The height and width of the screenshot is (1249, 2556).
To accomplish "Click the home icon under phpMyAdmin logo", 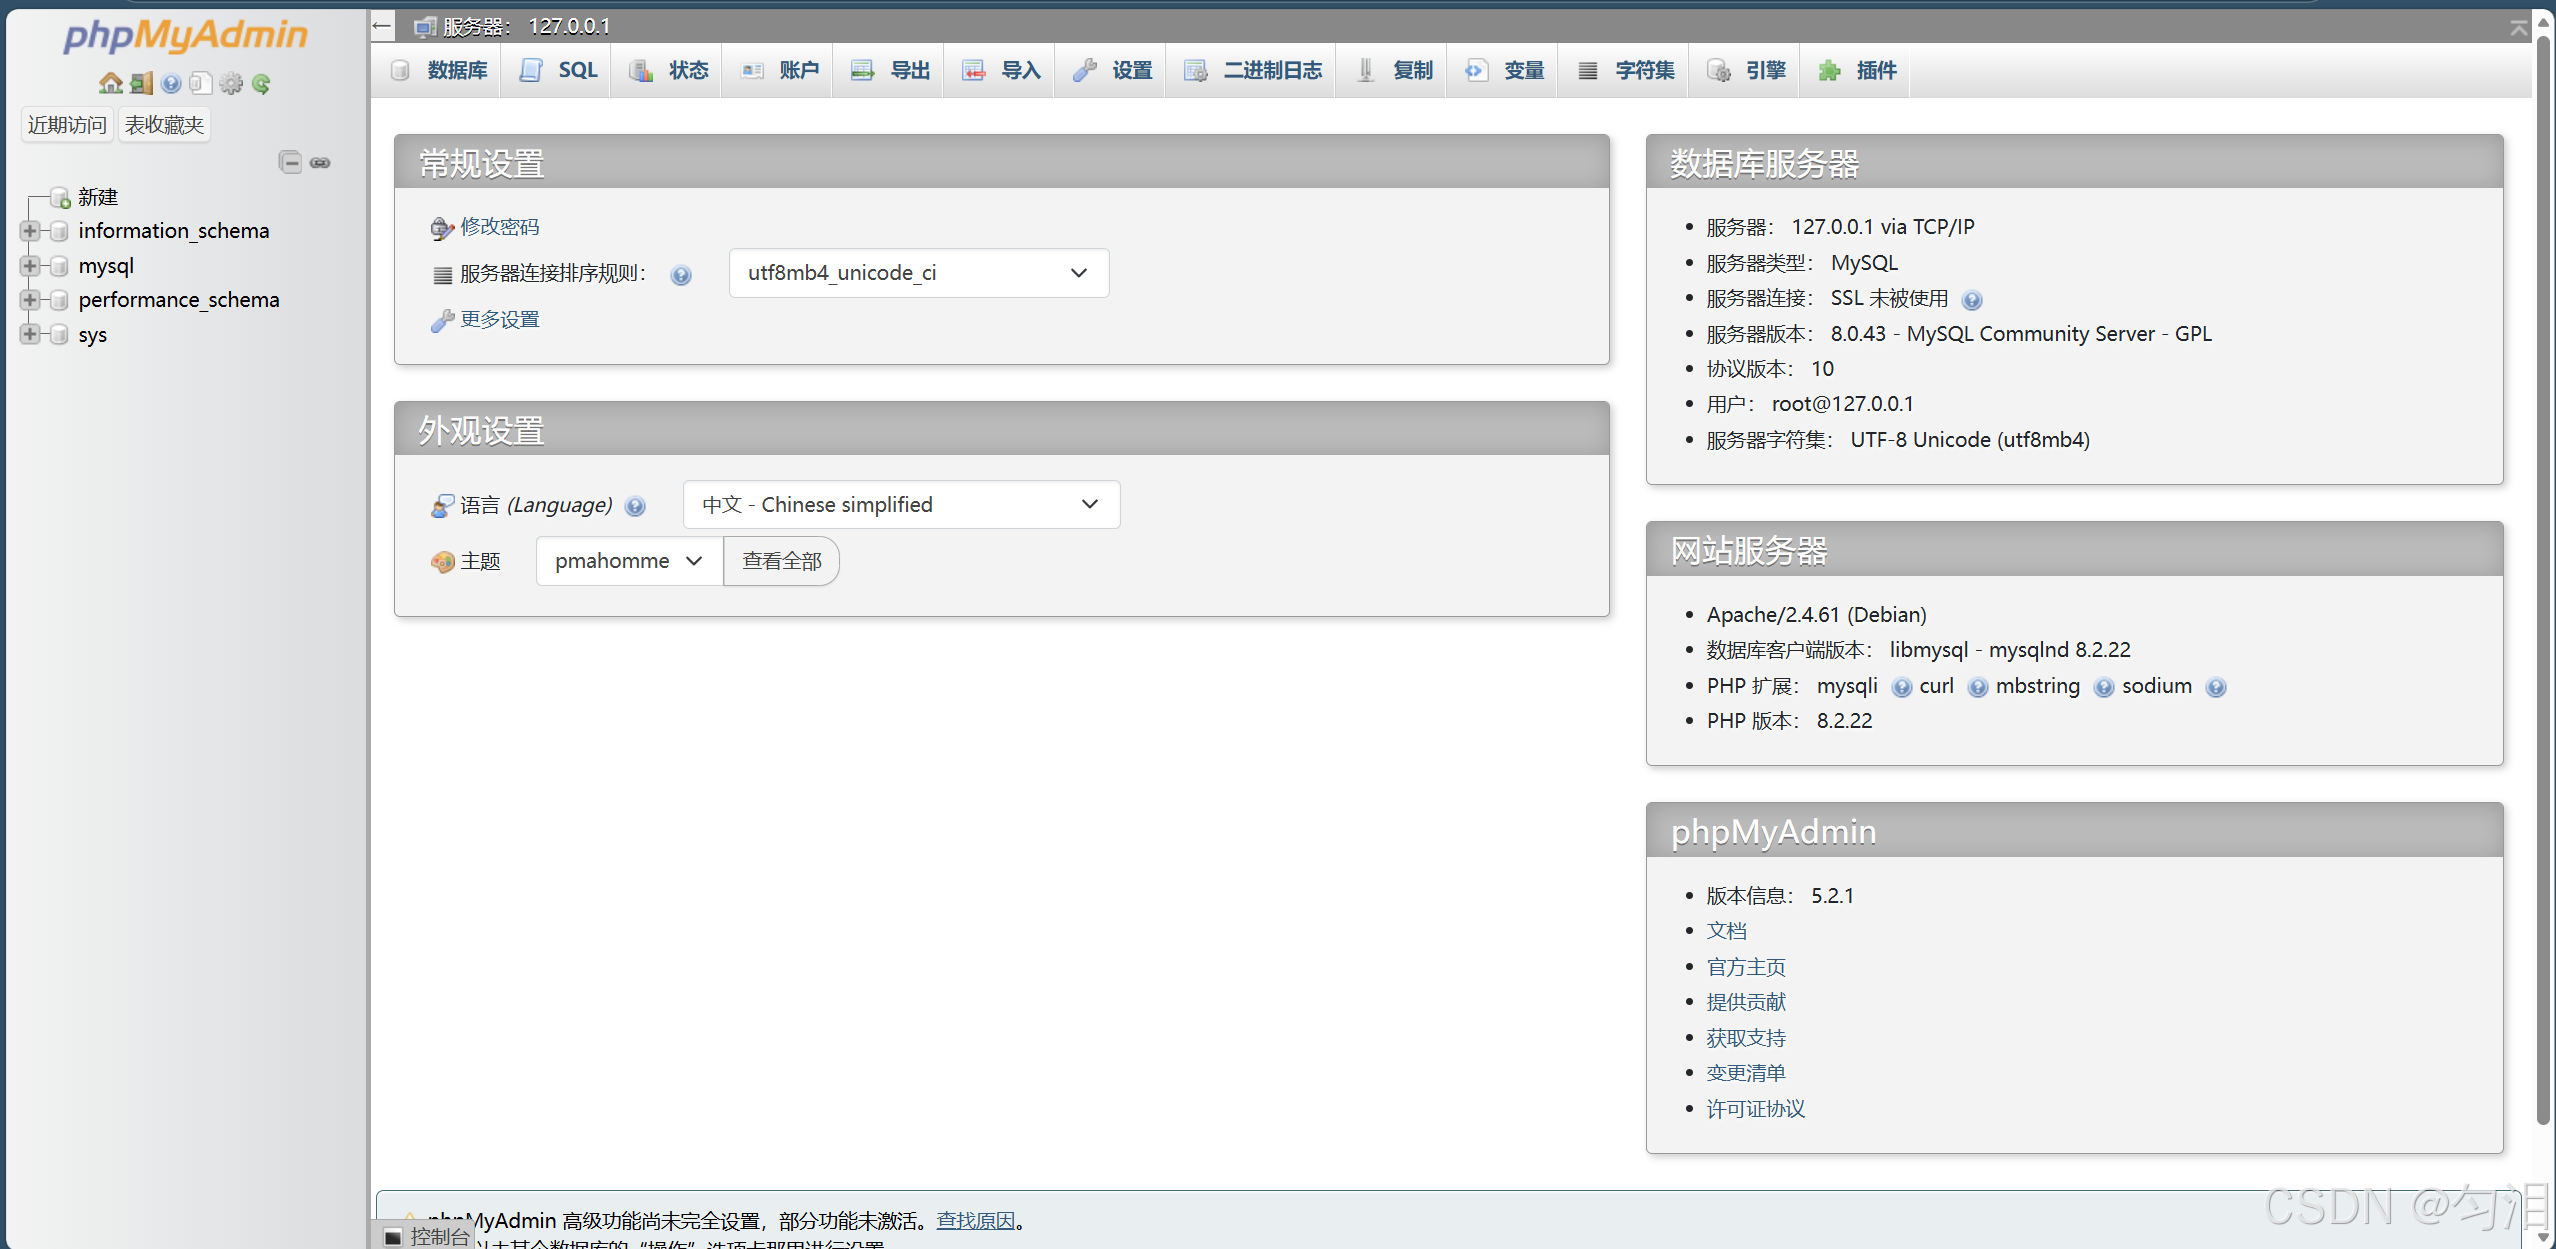I will click(x=111, y=83).
